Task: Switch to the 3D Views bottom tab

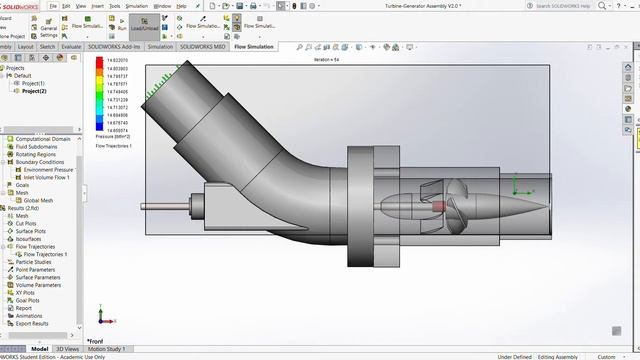Action: pyautogui.click(x=67, y=349)
